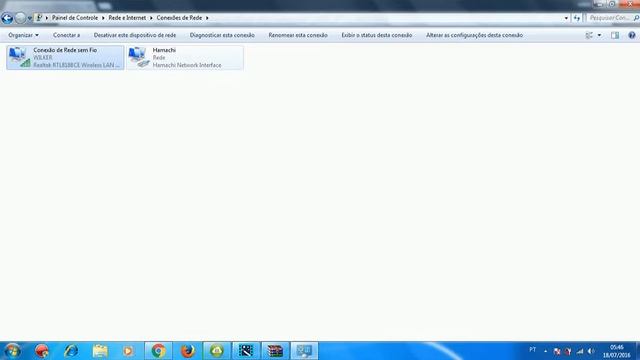Click the Realtek Wireless LAN adapter text
The image size is (640, 360).
(76, 65)
